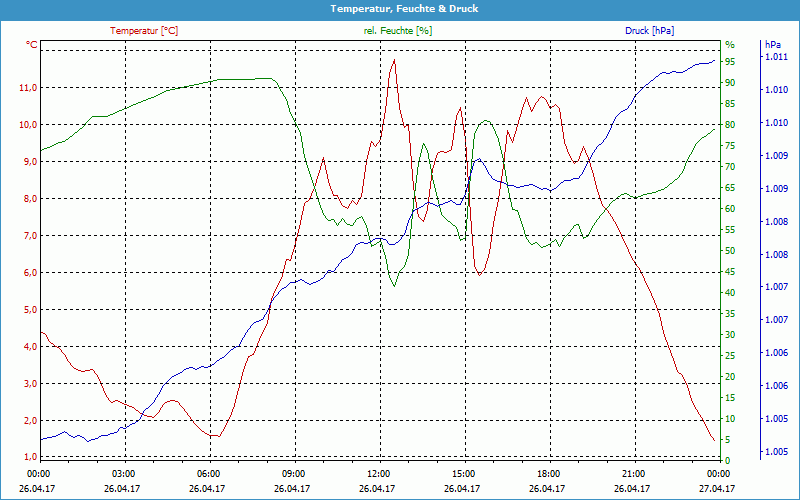Screen dimensions: 800x500
Task: Click the highest peak of the red temperature curve
Action: click(394, 60)
